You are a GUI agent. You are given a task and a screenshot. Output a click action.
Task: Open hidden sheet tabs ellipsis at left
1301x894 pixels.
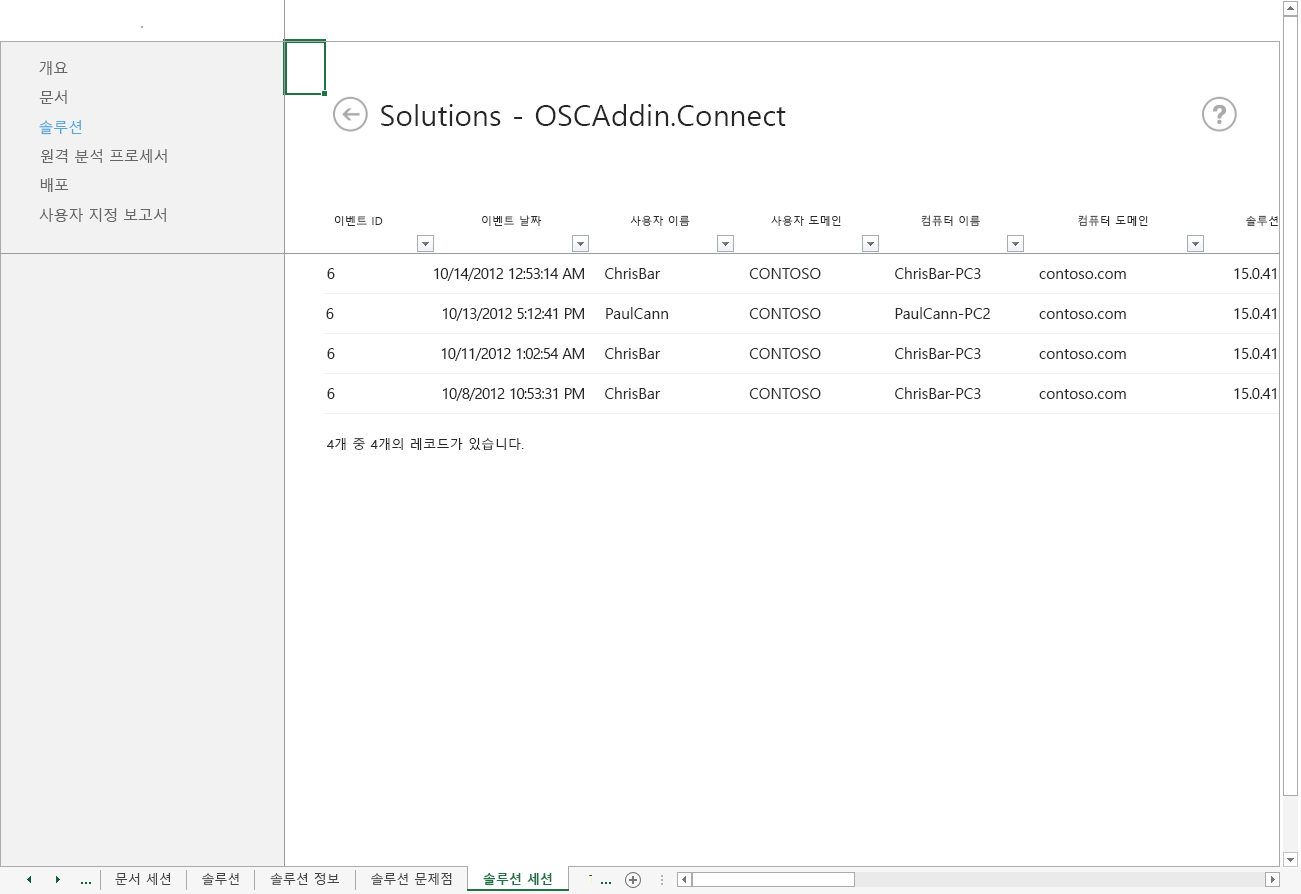[x=86, y=880]
